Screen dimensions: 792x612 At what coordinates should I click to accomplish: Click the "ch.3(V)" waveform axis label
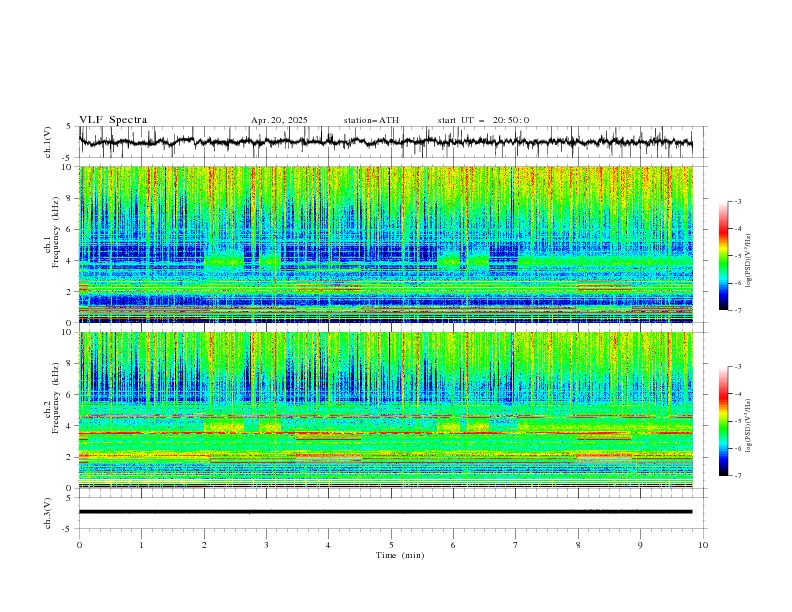tap(48, 513)
